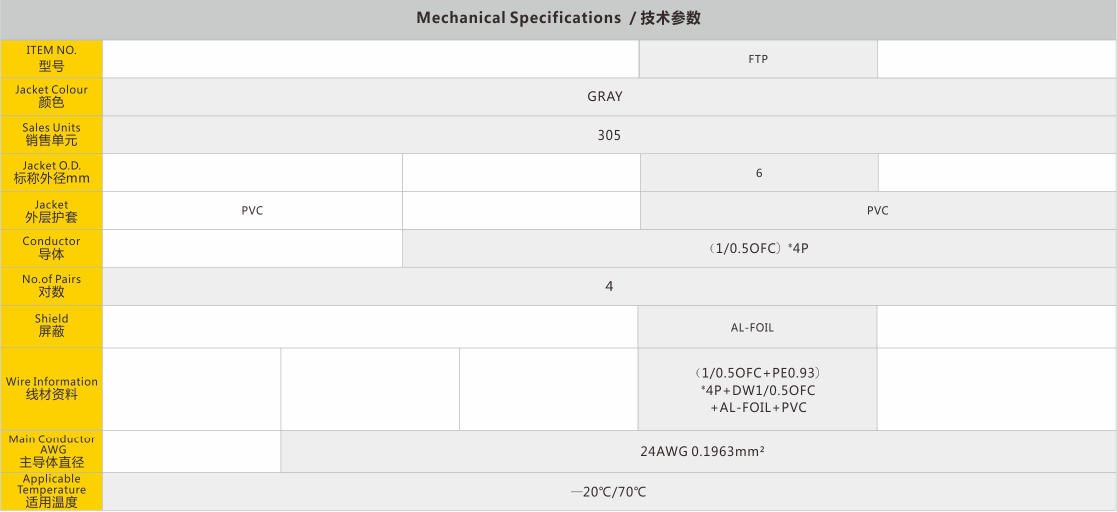
Task: Click the Jacket Colour row label
Action: (51, 96)
